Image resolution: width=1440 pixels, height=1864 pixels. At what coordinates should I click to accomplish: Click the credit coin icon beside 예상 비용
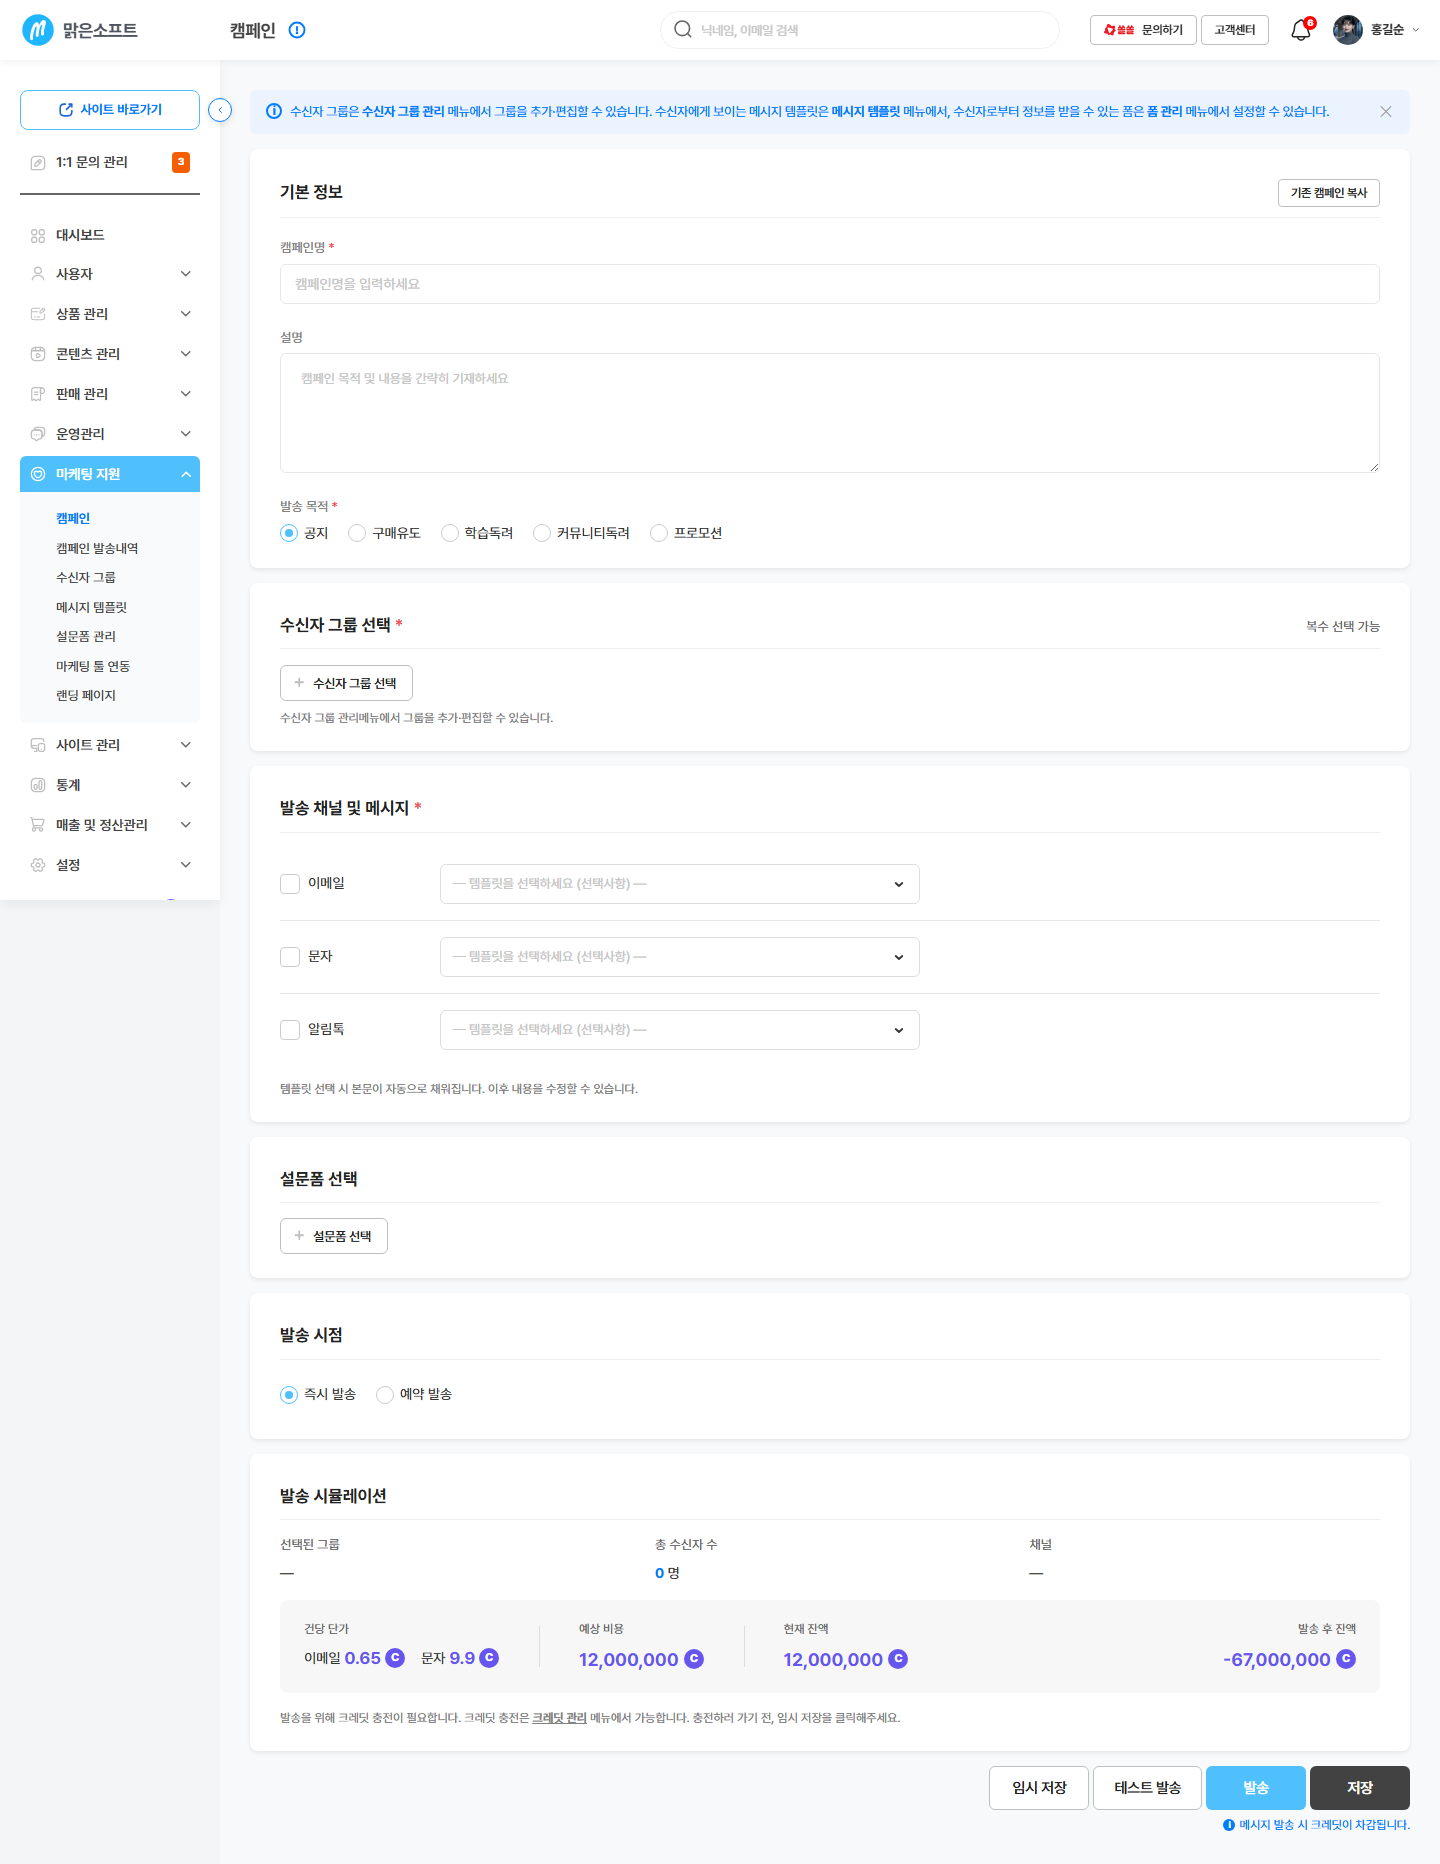pos(694,1659)
